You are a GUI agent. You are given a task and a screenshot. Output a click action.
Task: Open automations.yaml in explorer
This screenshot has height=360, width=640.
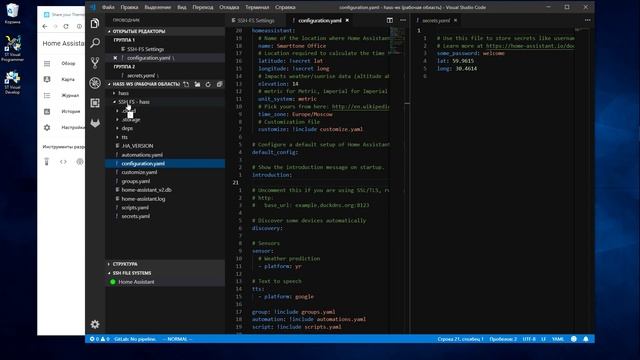point(142,155)
